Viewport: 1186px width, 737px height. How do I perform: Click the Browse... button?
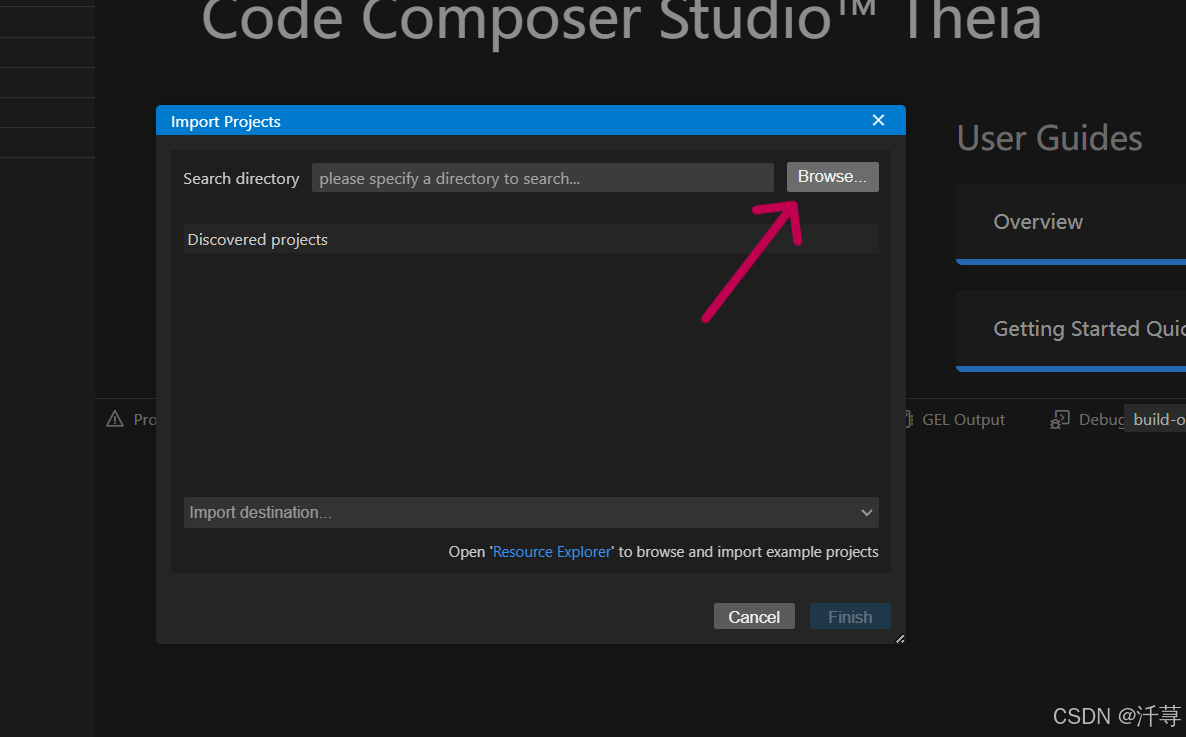832,177
